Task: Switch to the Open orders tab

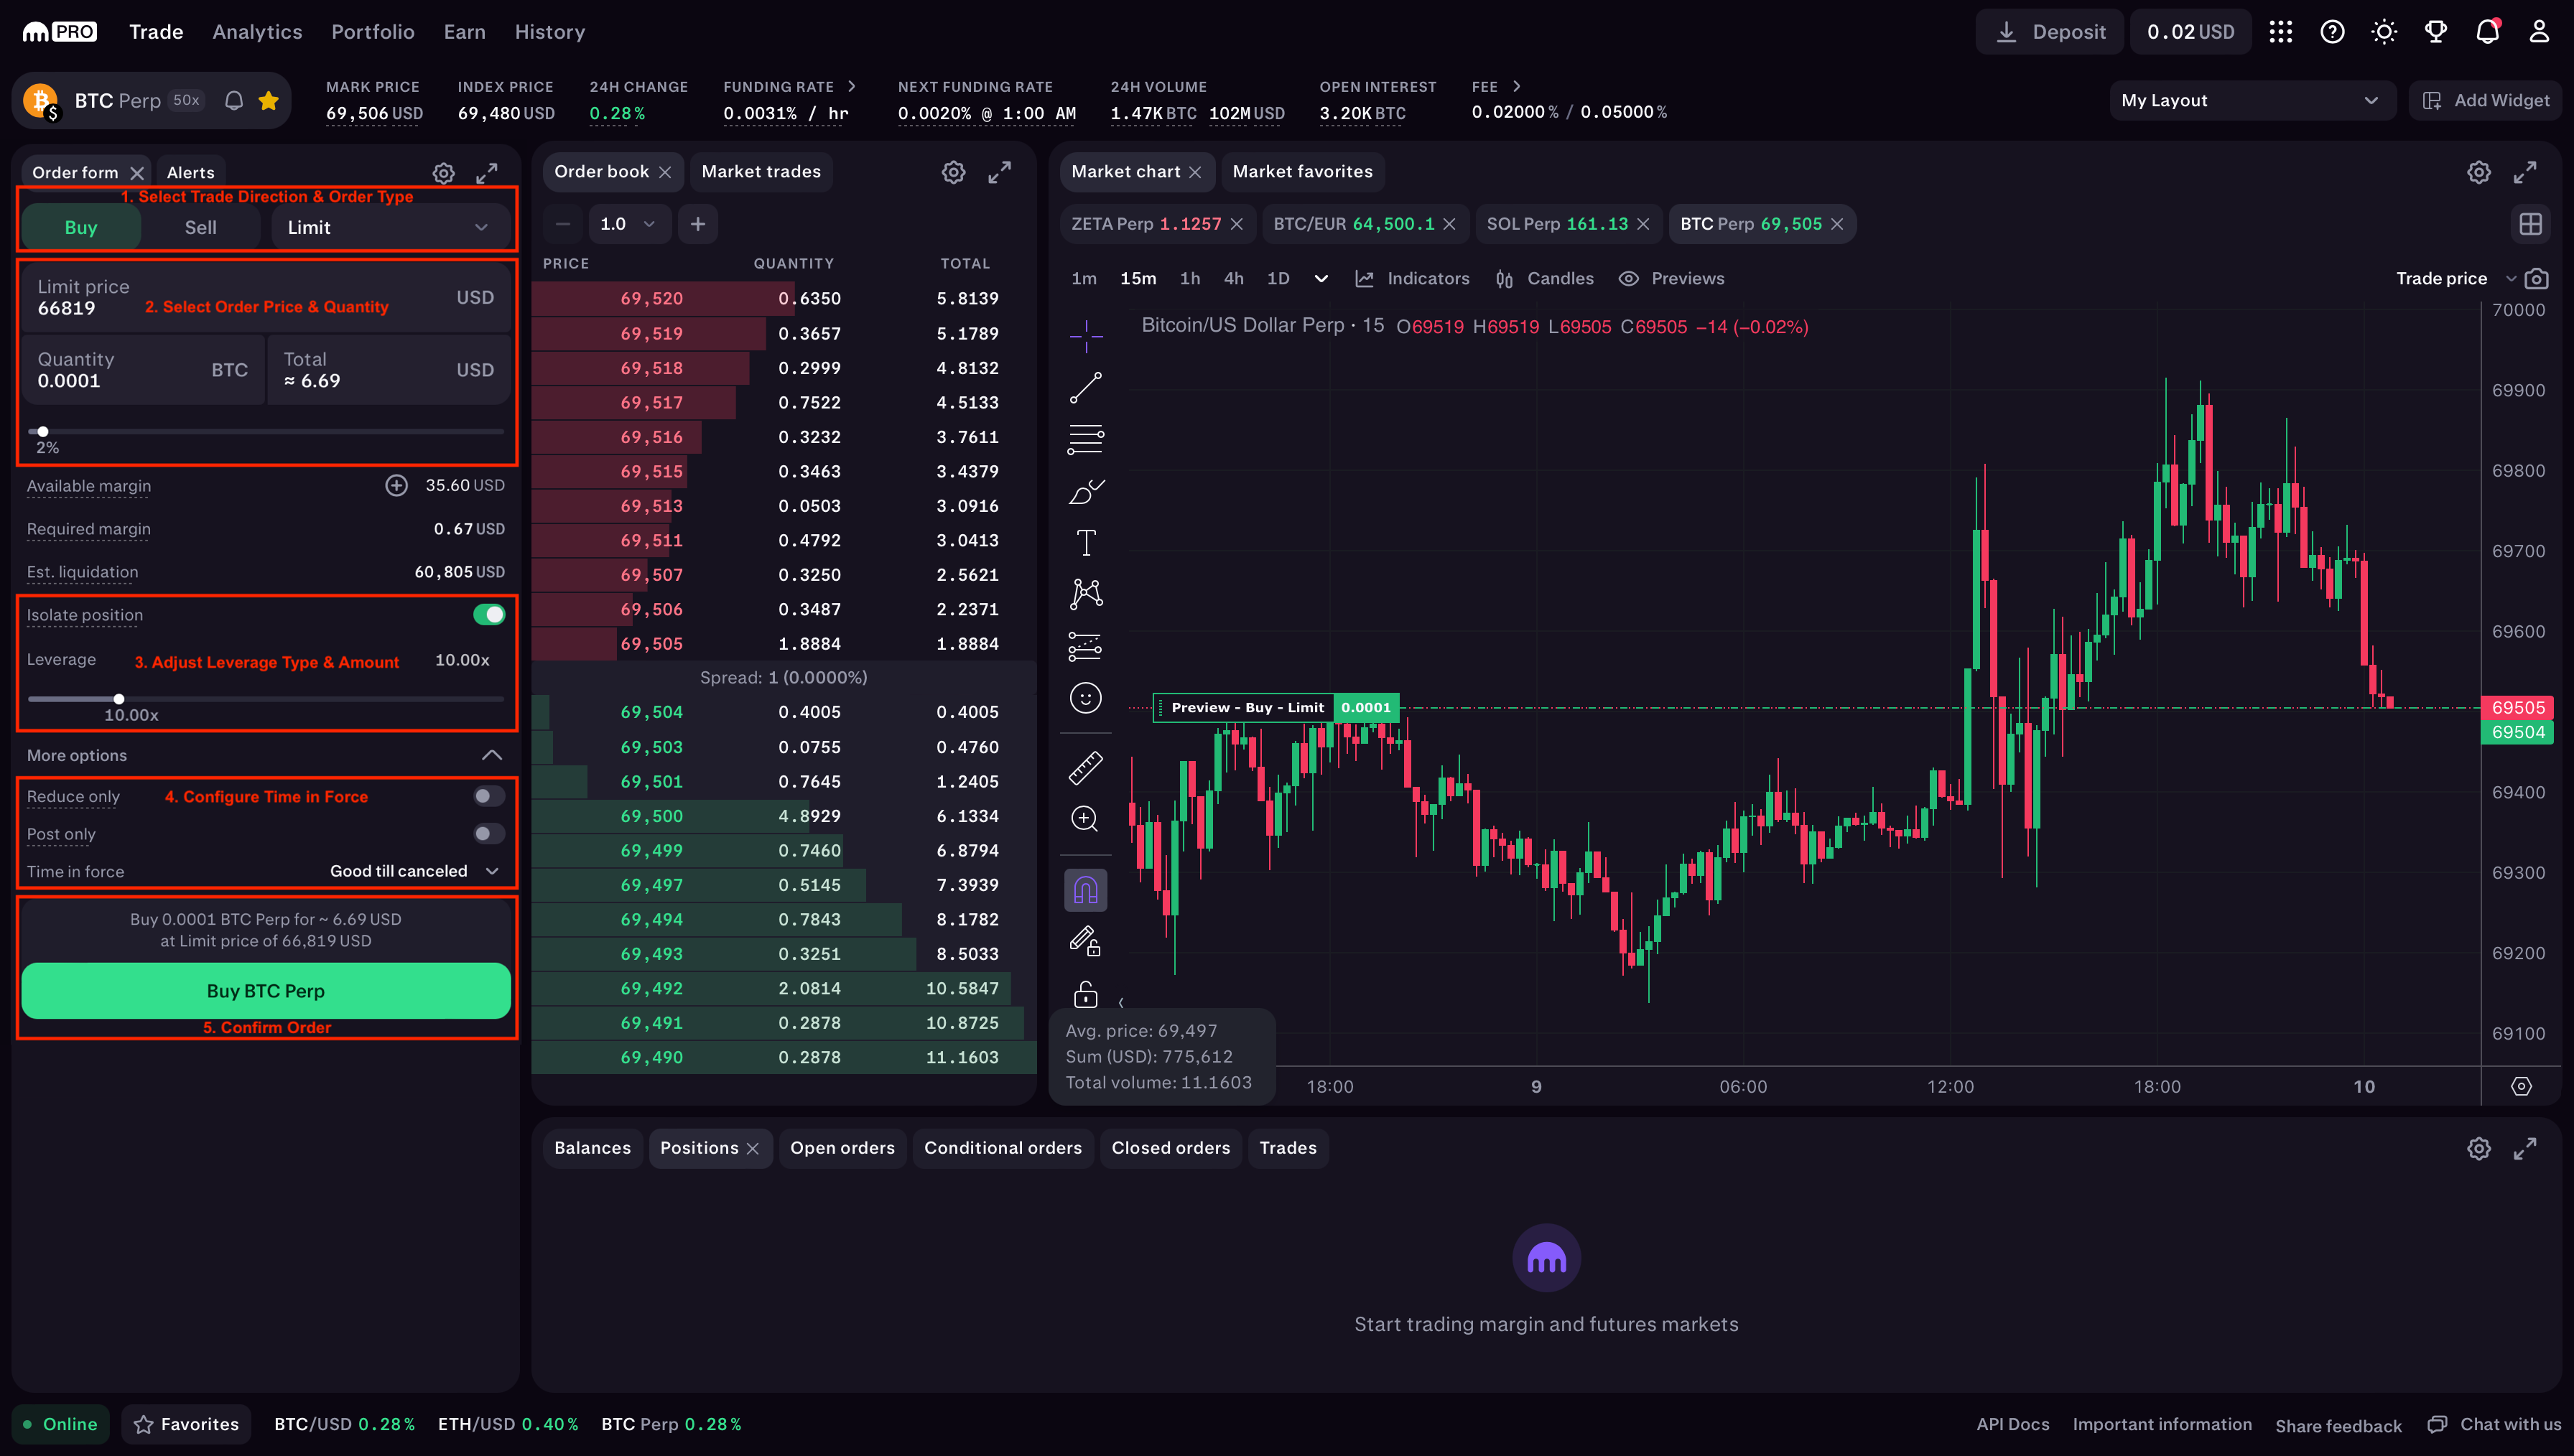Action: pyautogui.click(x=842, y=1149)
